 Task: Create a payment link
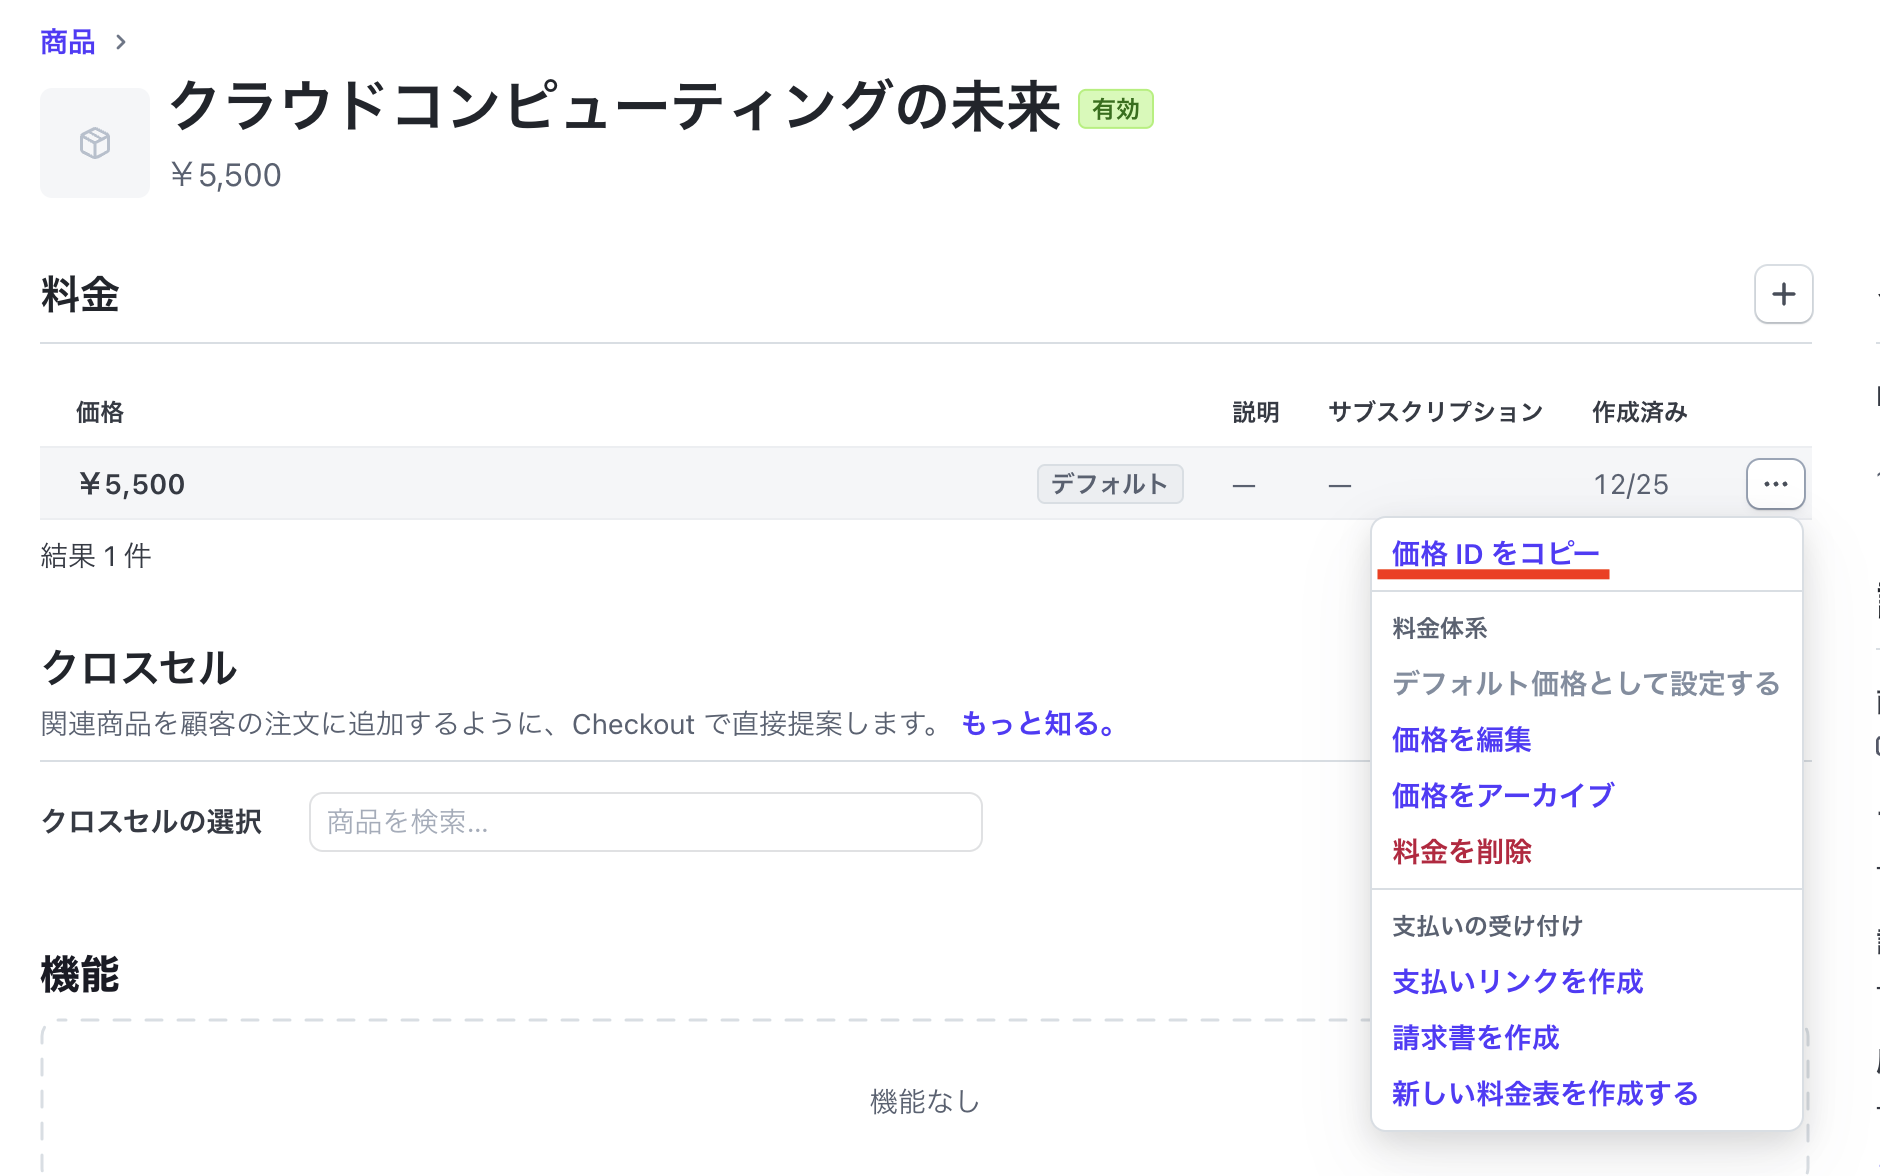(1516, 982)
